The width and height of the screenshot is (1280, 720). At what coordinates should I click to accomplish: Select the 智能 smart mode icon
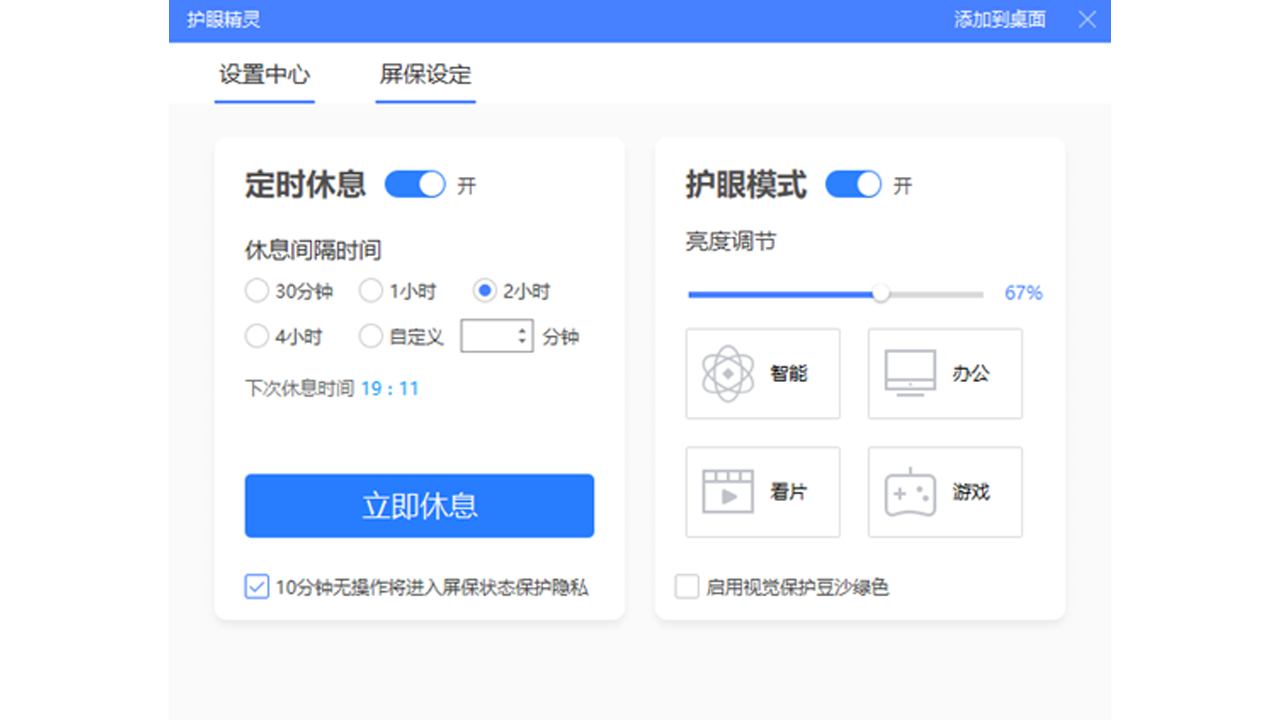coord(728,374)
